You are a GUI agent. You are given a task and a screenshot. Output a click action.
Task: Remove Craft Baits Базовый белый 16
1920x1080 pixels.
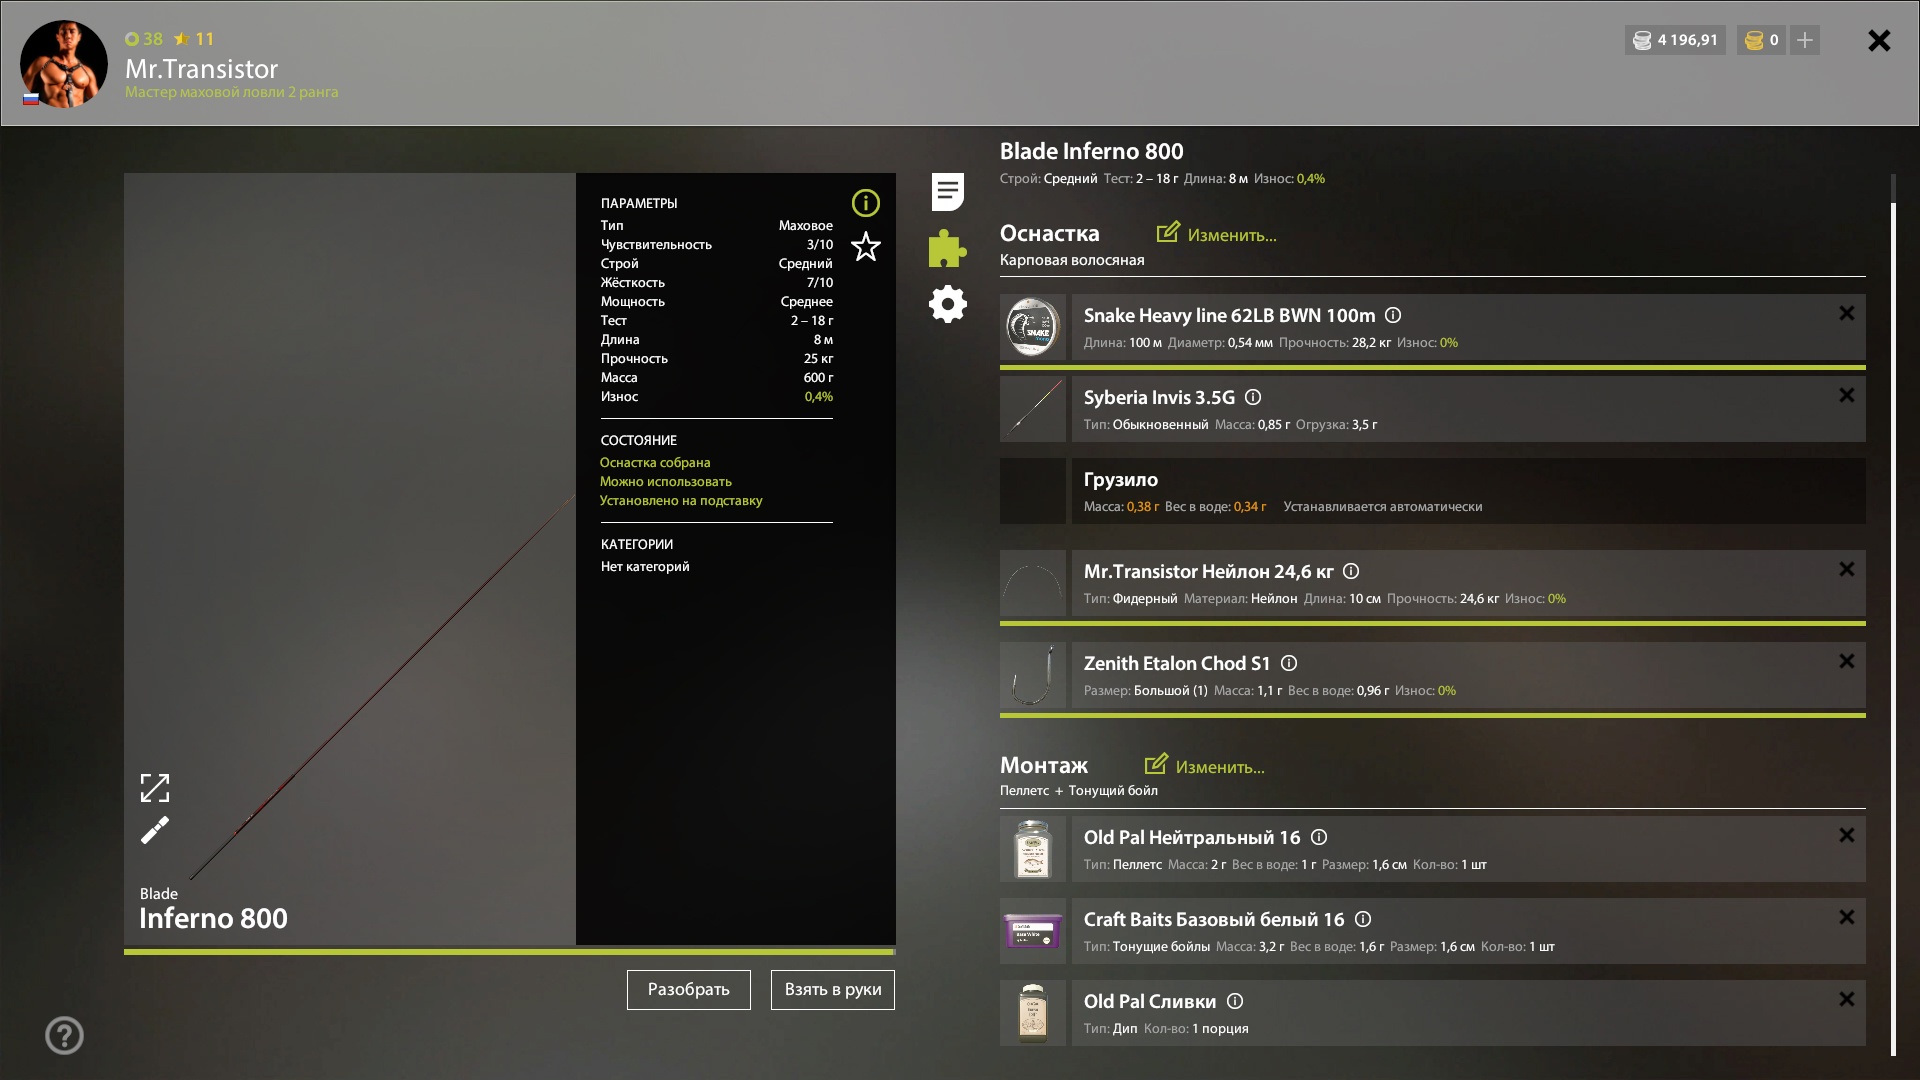click(x=1847, y=918)
